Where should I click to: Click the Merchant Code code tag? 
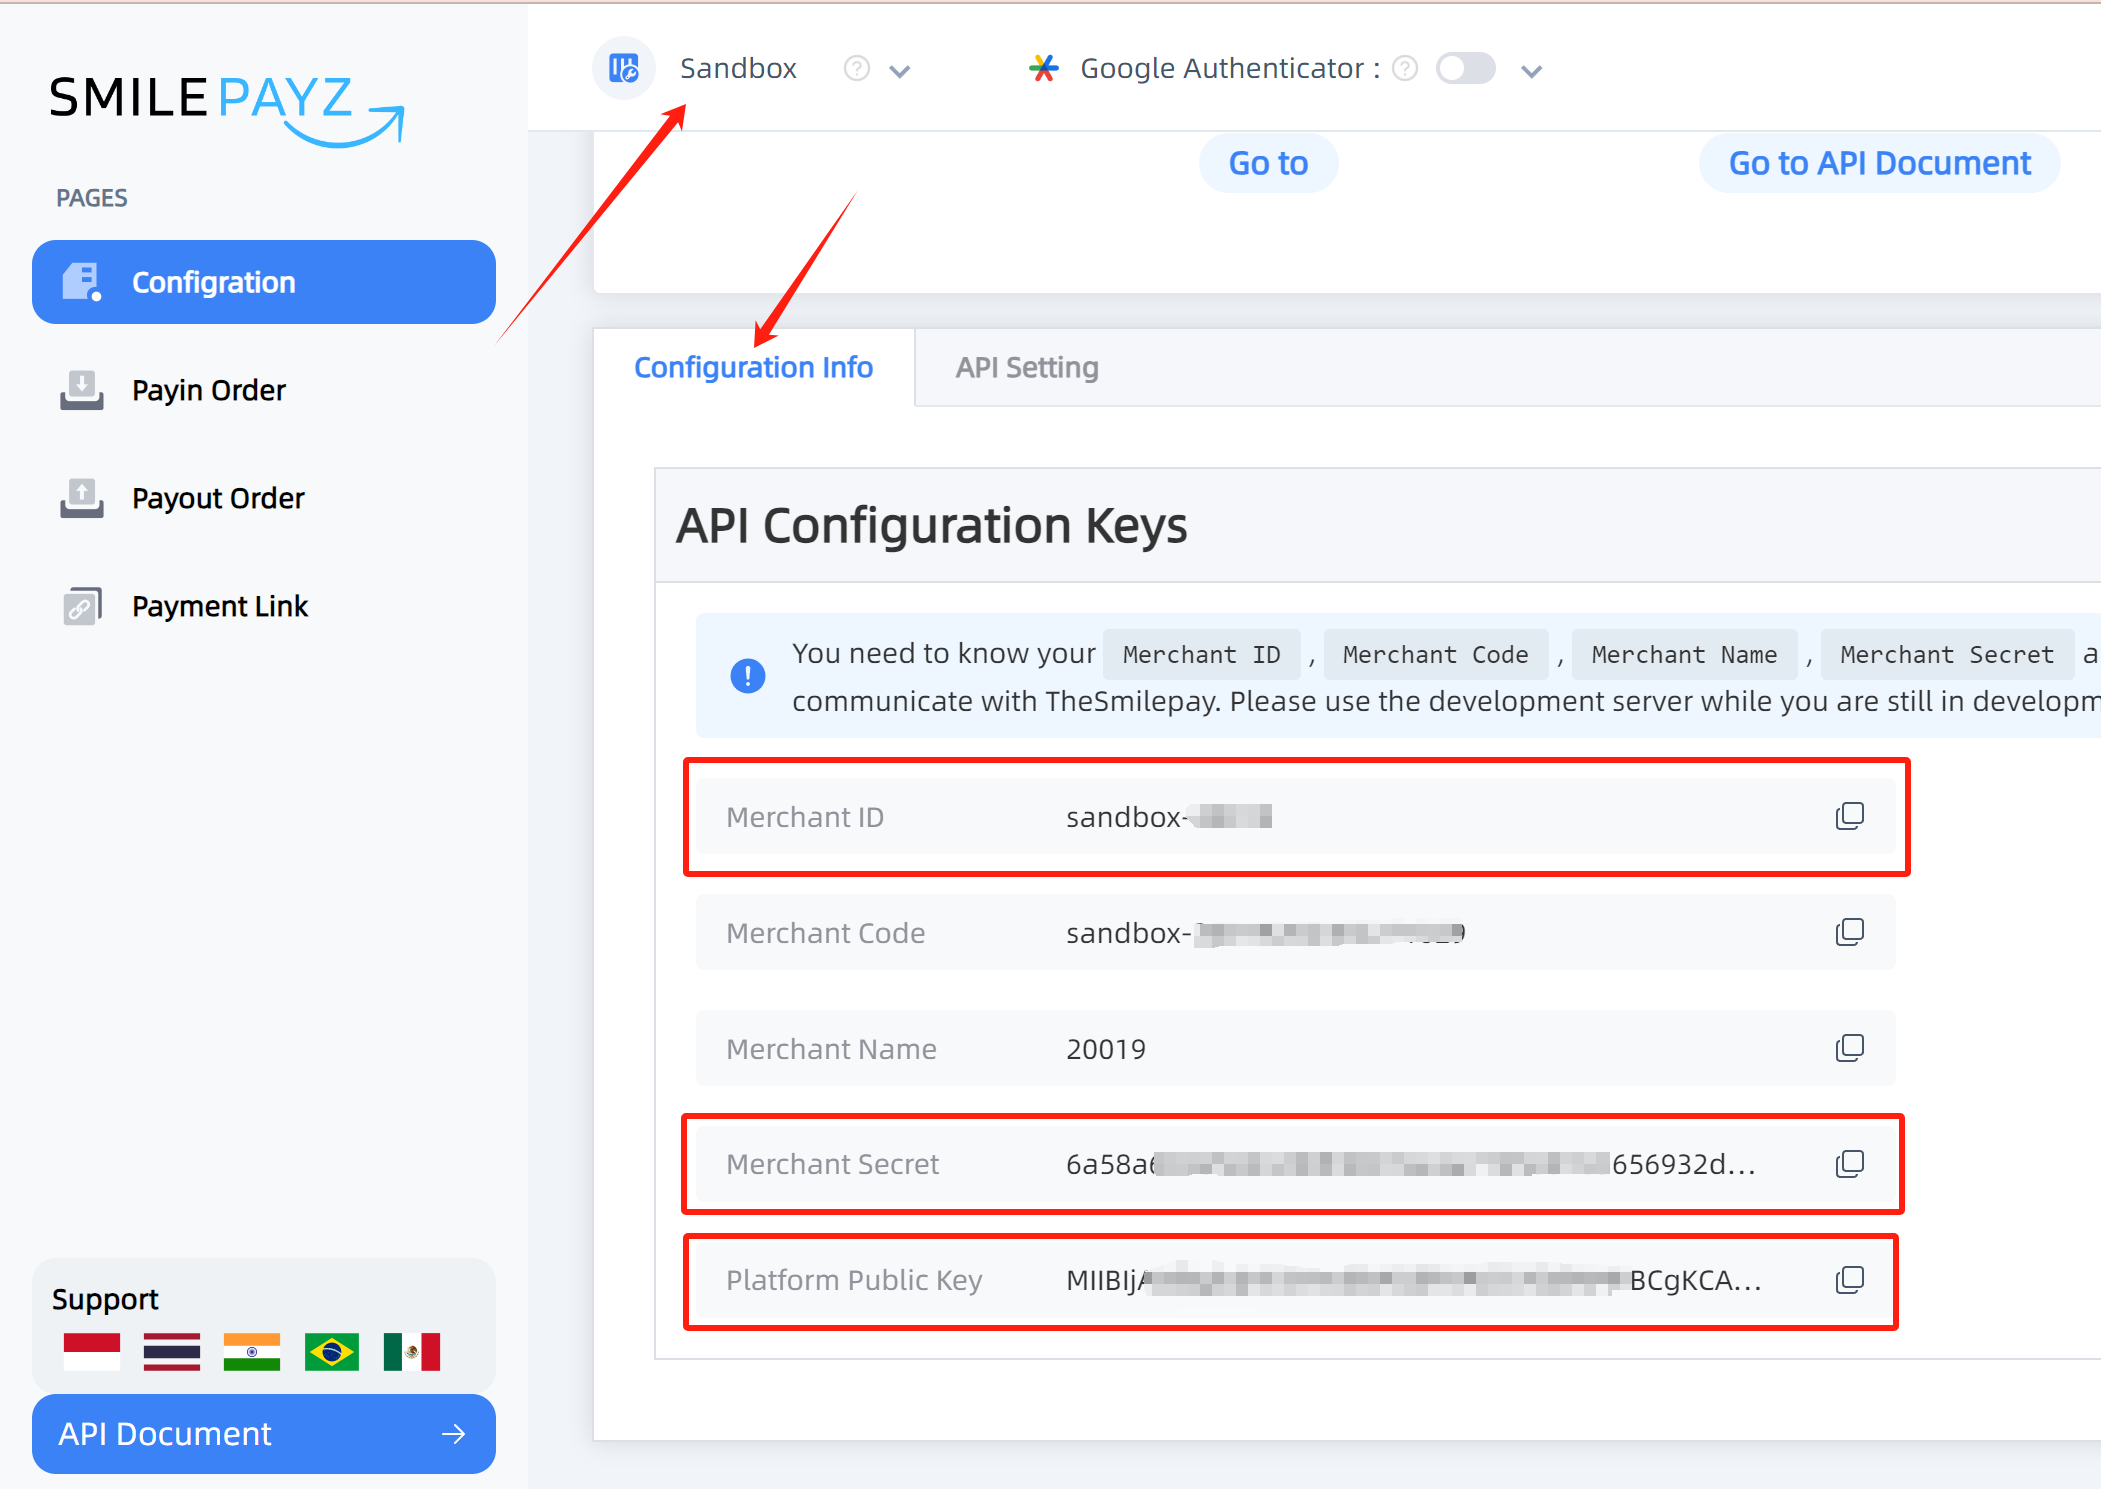(1435, 654)
